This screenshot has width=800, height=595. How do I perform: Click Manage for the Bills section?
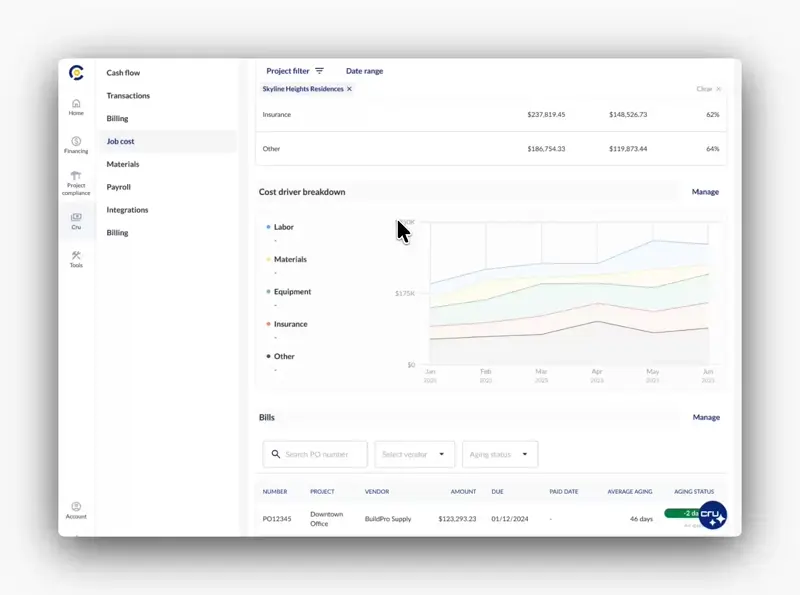pos(706,417)
